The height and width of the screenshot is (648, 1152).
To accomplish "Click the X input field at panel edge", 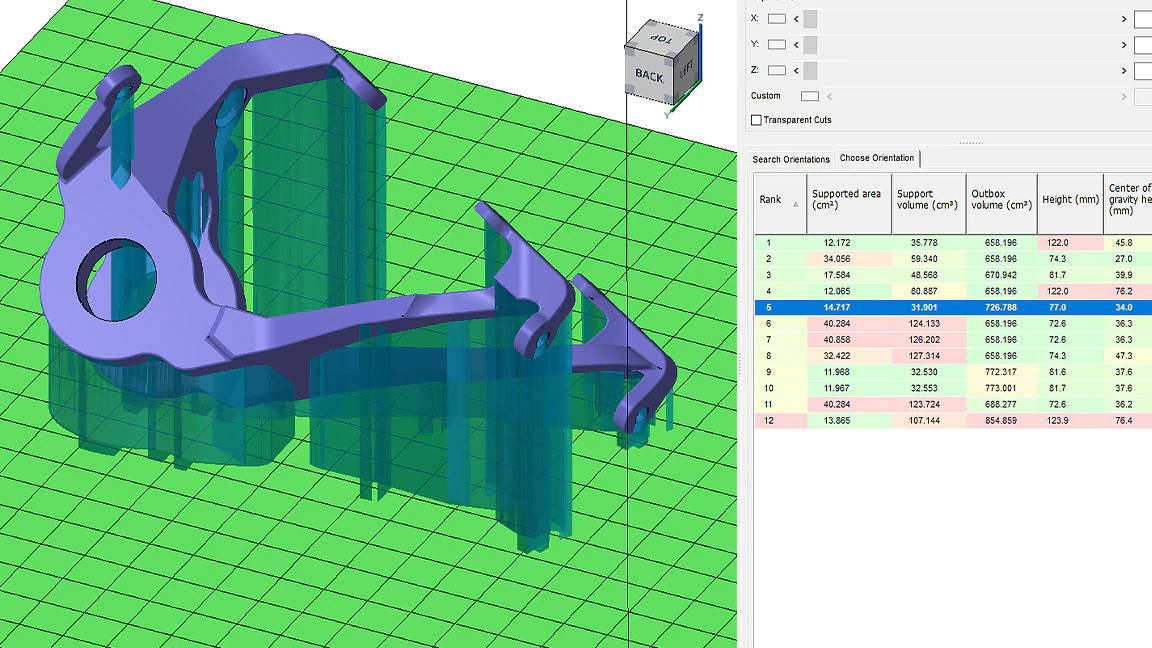I will (1143, 19).
